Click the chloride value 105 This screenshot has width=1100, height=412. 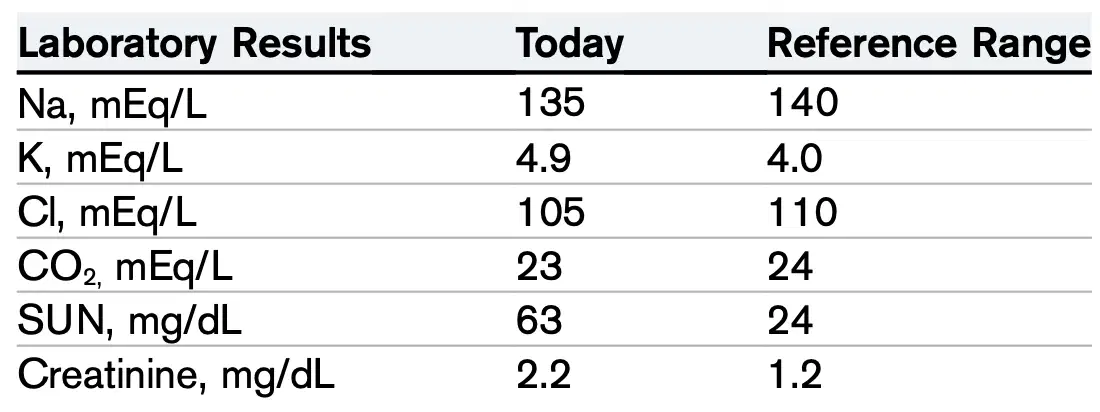click(x=551, y=211)
